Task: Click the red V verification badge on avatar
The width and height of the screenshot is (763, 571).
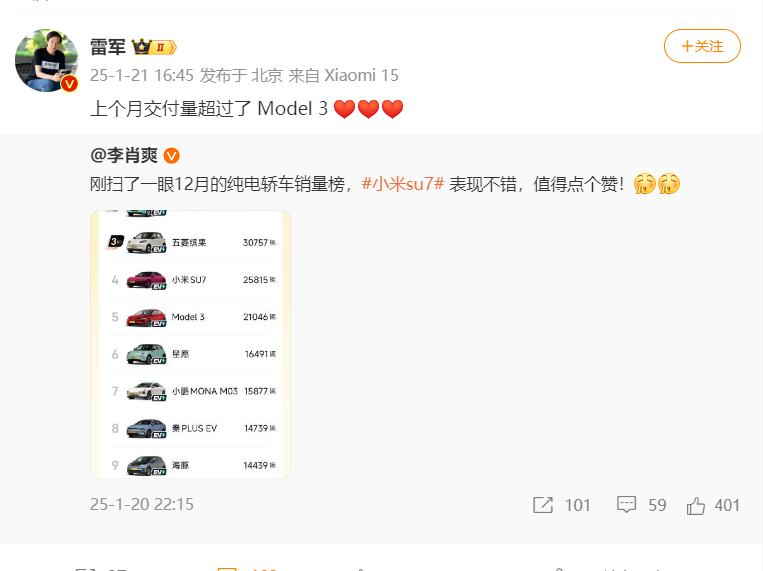Action: [x=70, y=84]
